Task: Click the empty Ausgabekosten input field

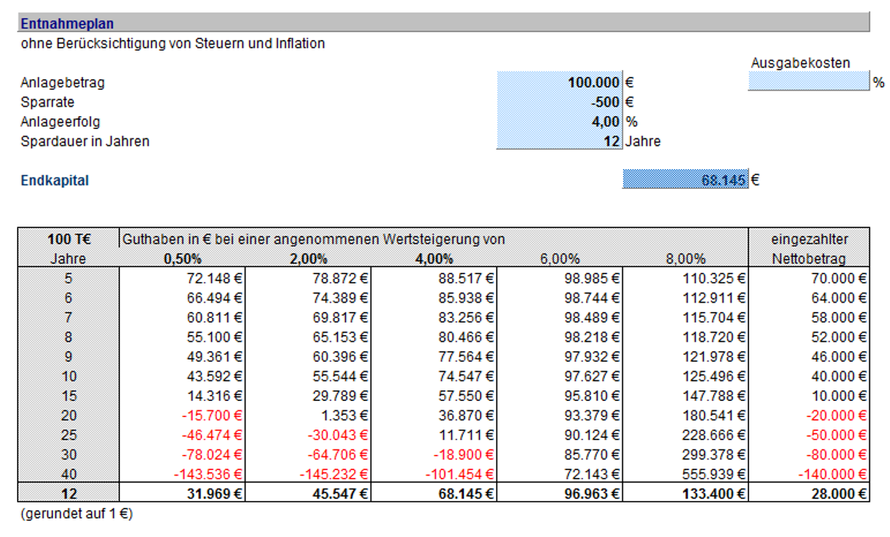Action: click(808, 83)
